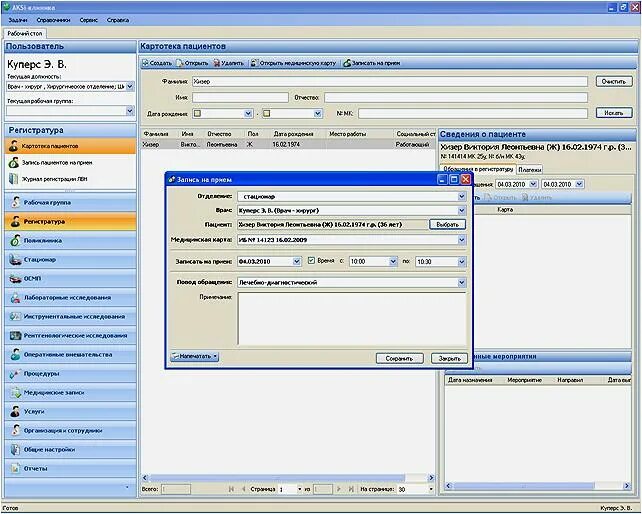Click the Удалить toolbar icon in Картотека

pos(228,63)
